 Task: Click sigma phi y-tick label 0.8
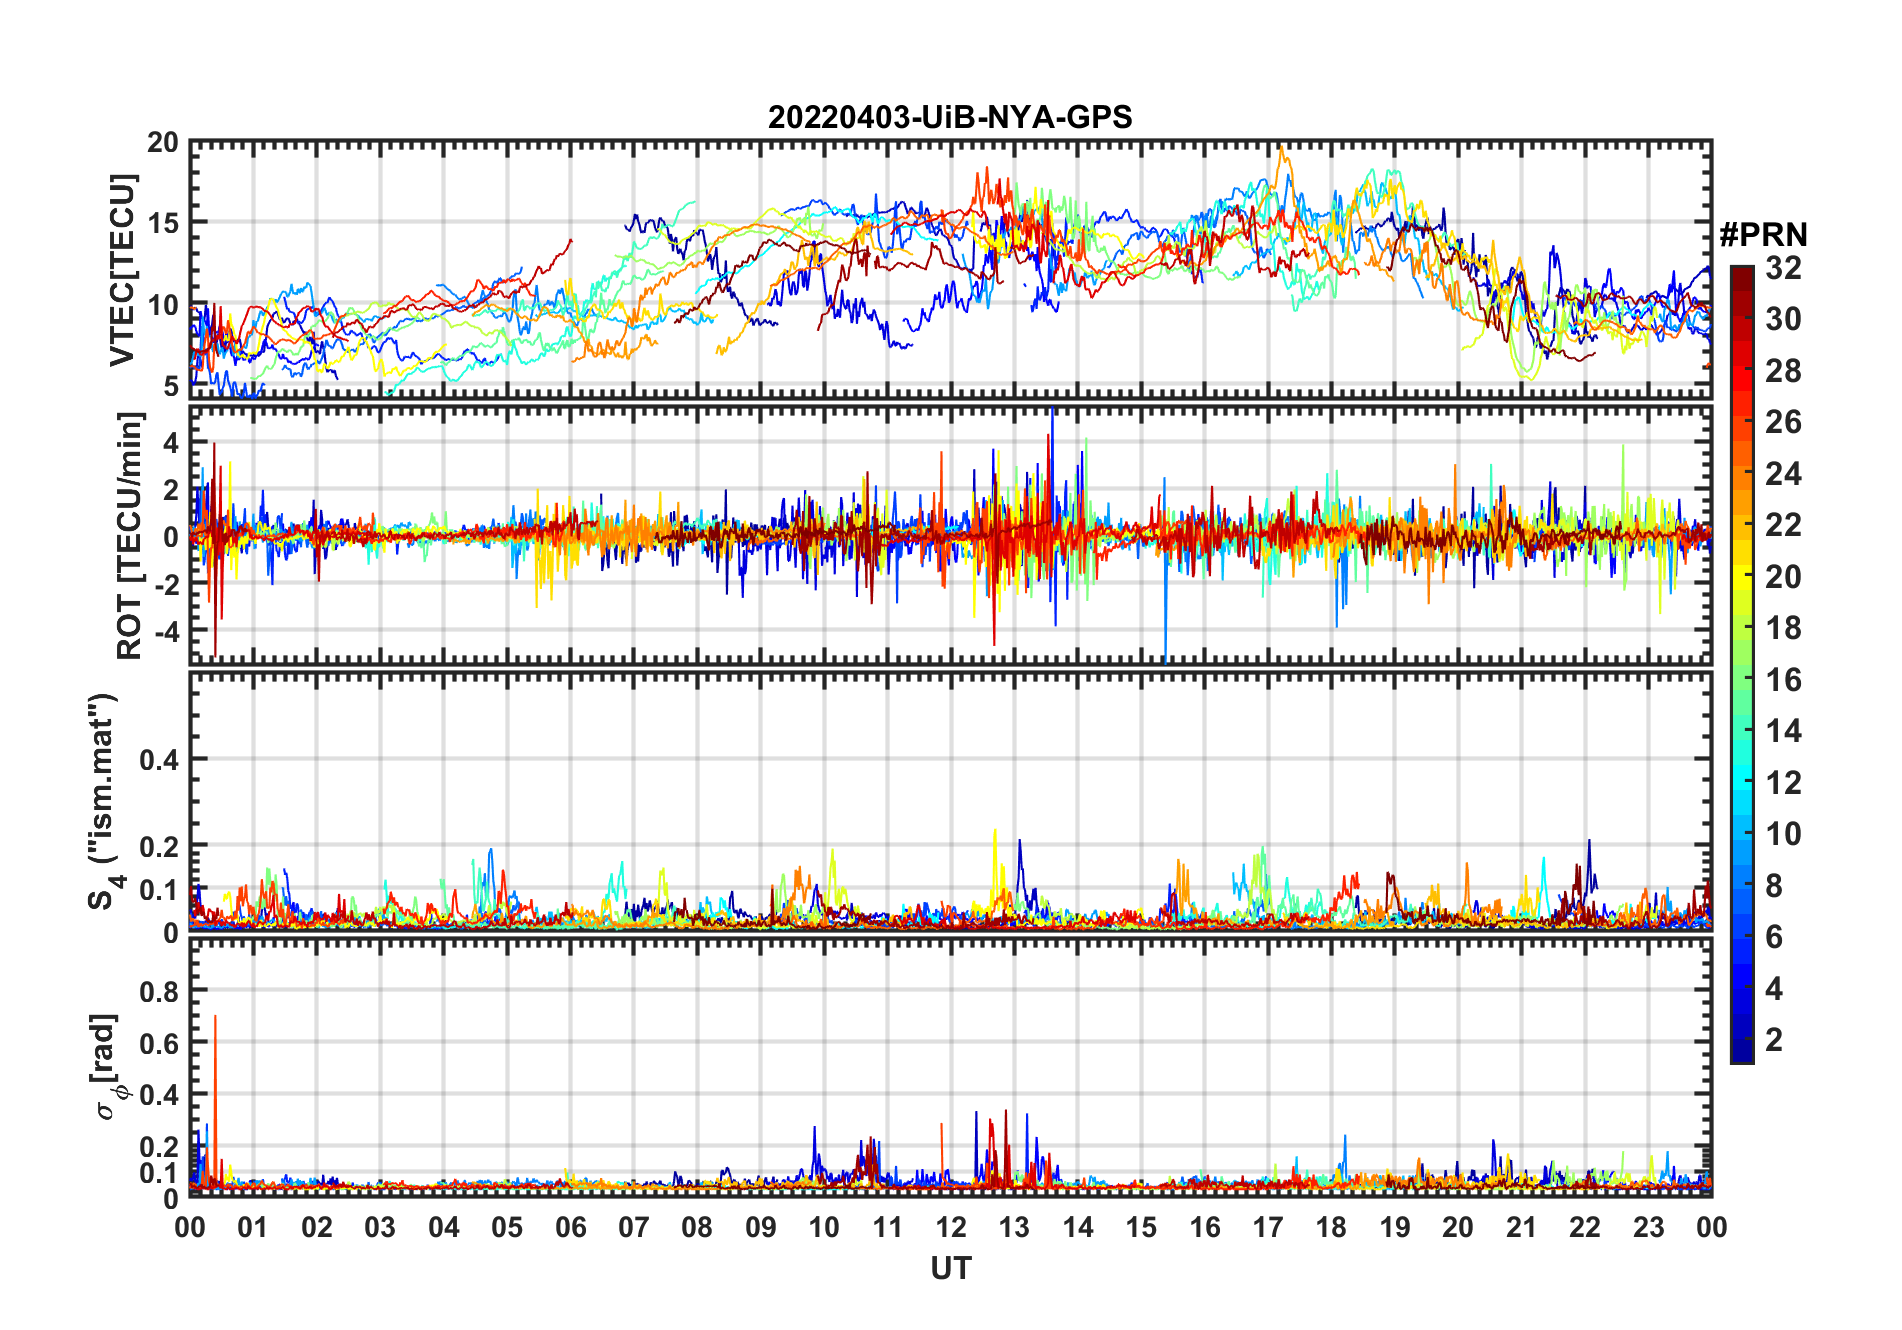coord(160,992)
